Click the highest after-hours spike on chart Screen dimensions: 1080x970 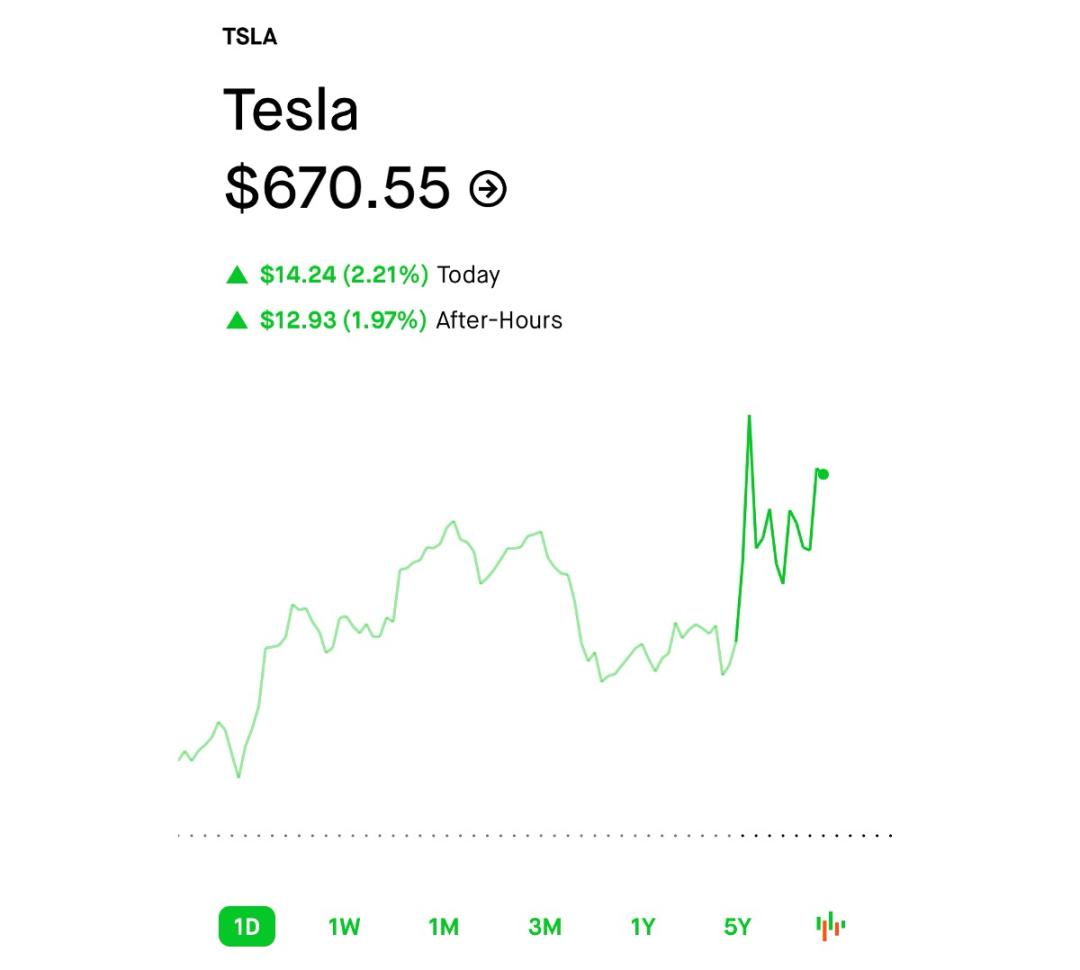[749, 416]
